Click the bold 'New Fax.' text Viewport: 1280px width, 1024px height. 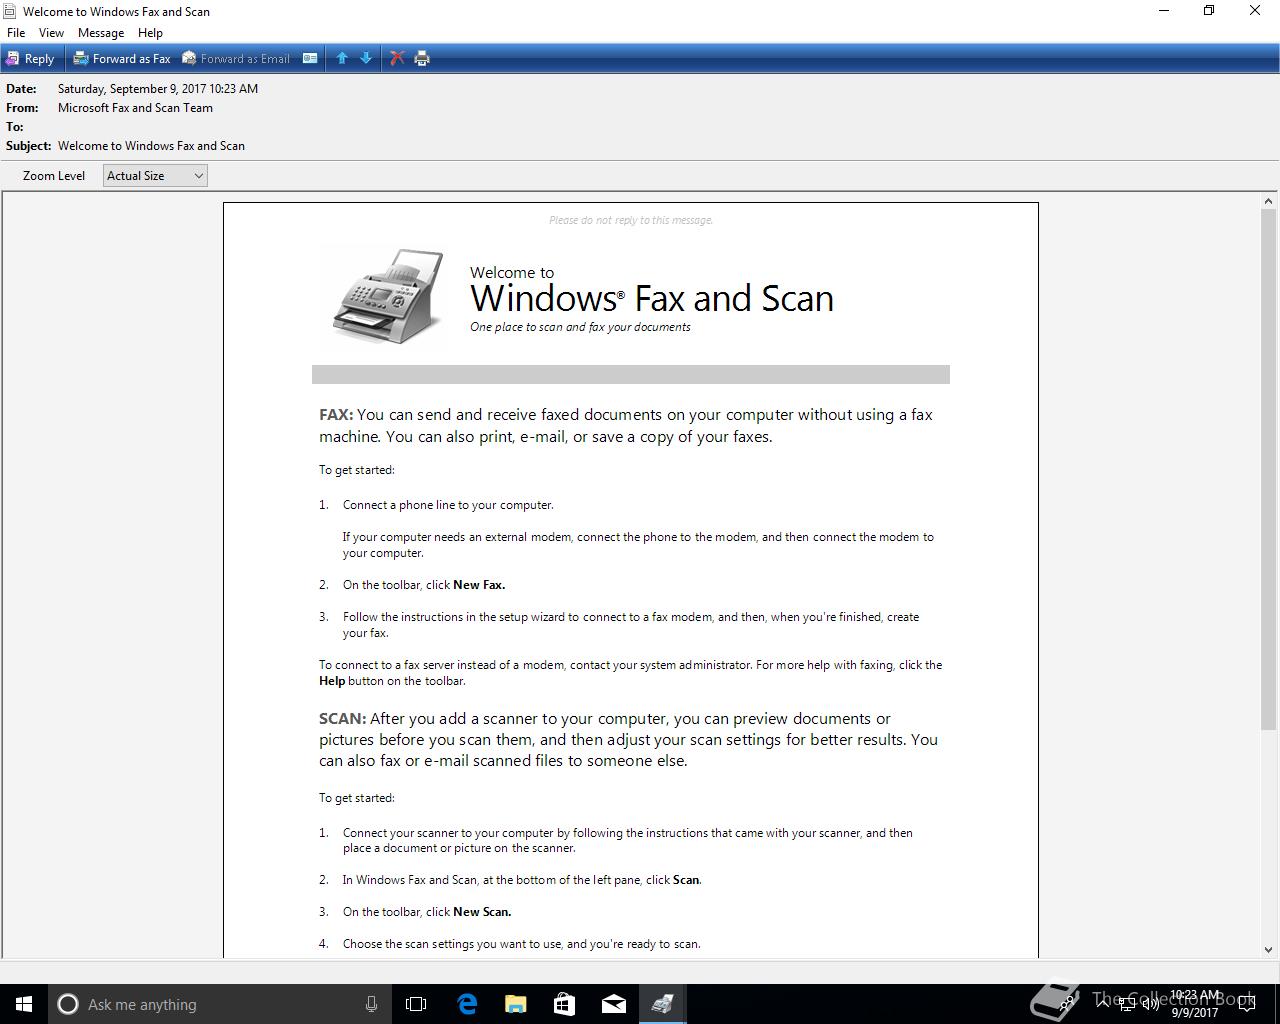coord(479,585)
